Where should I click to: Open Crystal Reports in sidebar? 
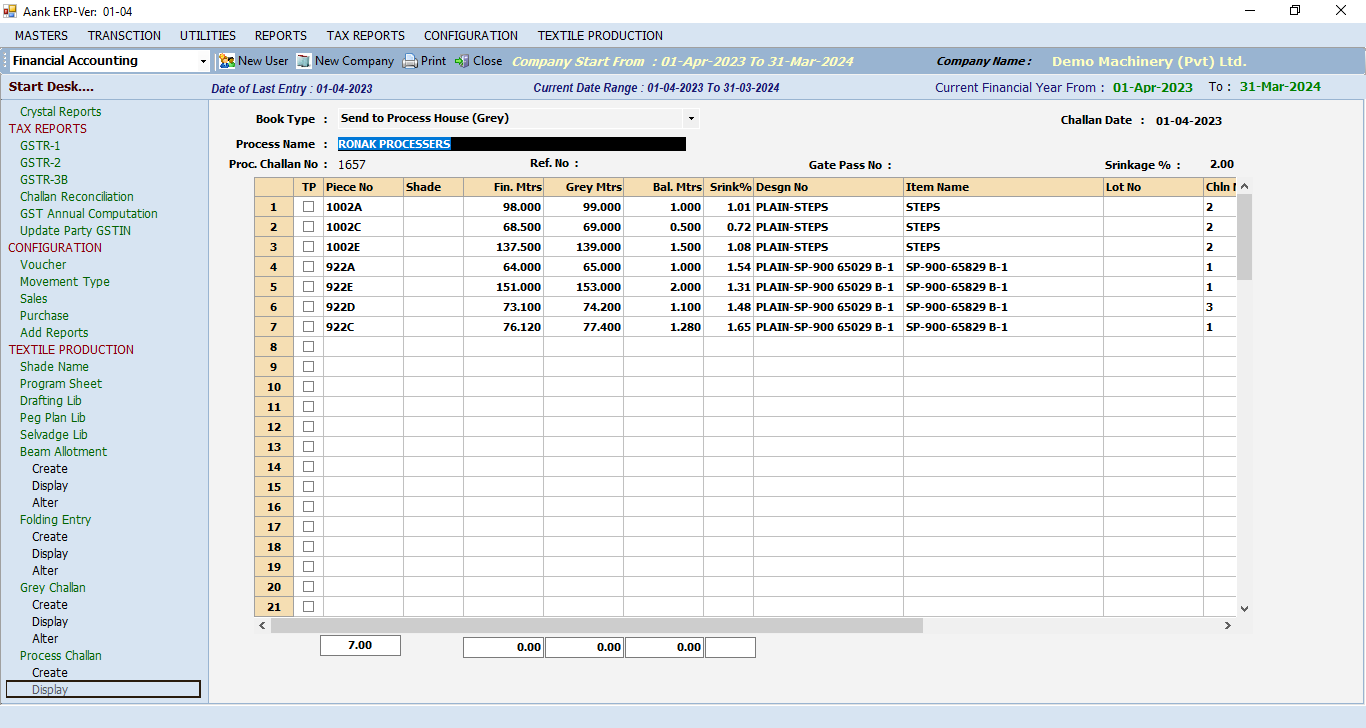pyautogui.click(x=61, y=112)
